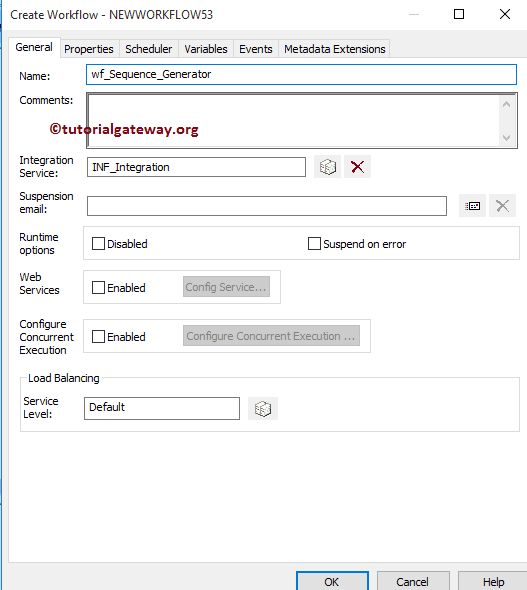
Task: Open the Service Level browse icon
Action: 263,409
